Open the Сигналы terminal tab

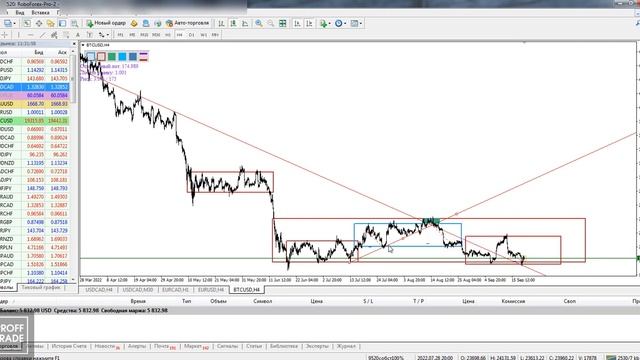tap(227, 346)
